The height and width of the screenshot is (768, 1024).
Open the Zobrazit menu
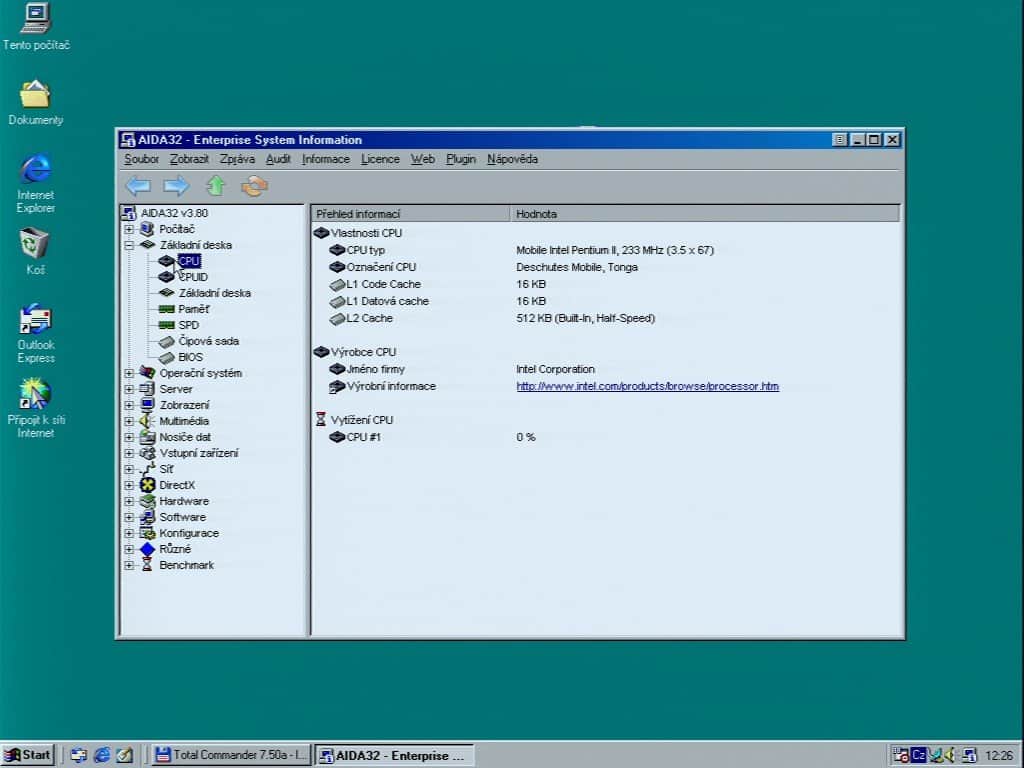[189, 159]
